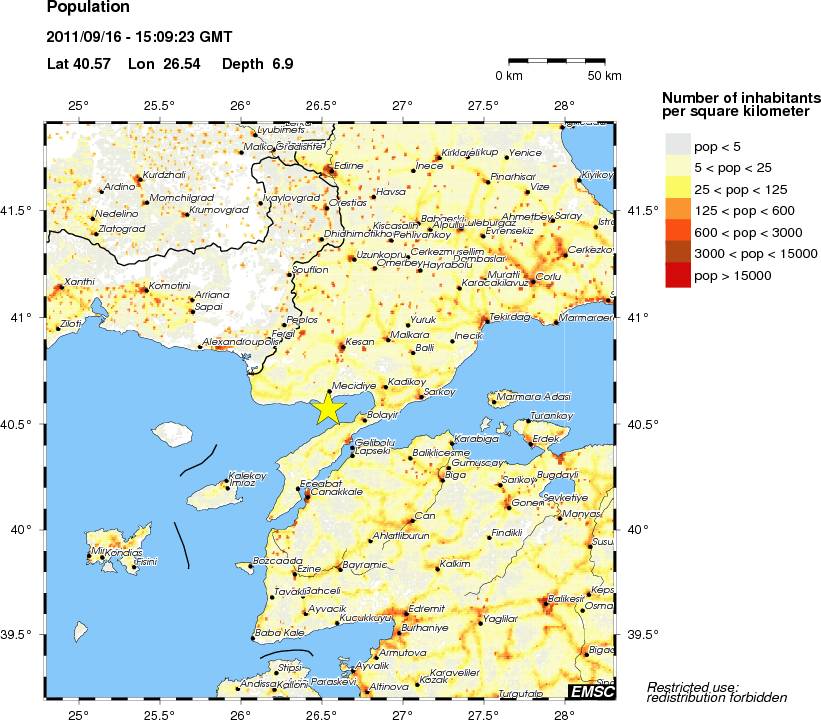Select the Marmara Adasi island label

(533, 397)
